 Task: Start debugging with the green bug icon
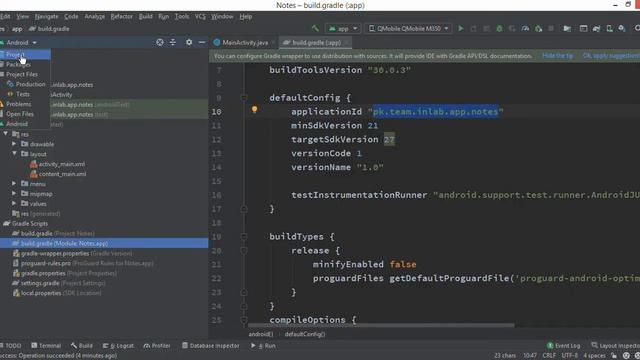tap(499, 29)
